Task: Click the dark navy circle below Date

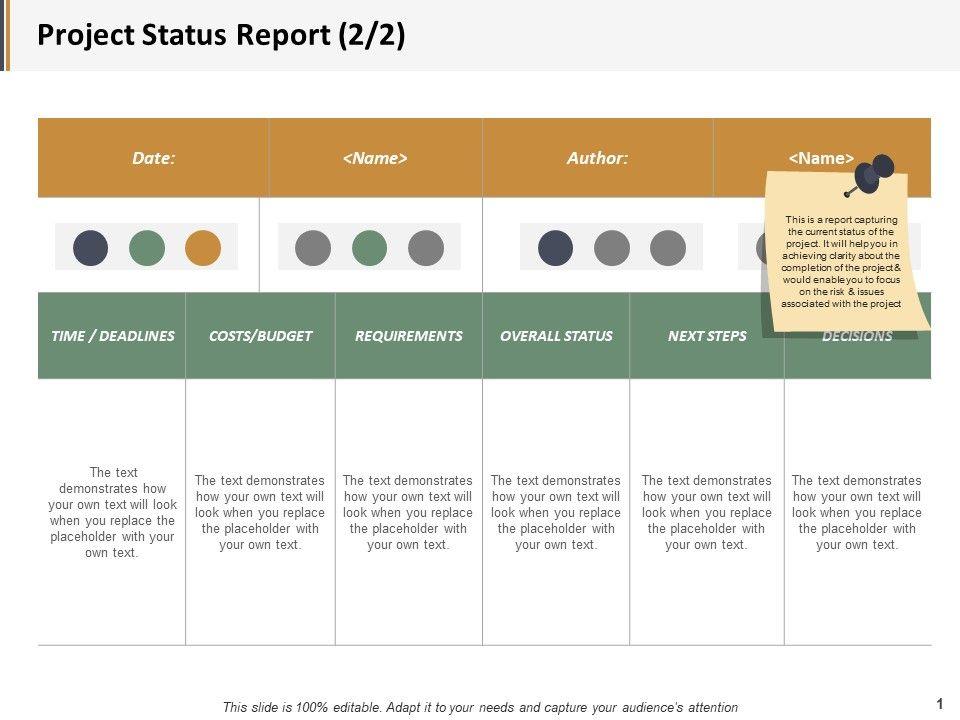Action: 91,247
